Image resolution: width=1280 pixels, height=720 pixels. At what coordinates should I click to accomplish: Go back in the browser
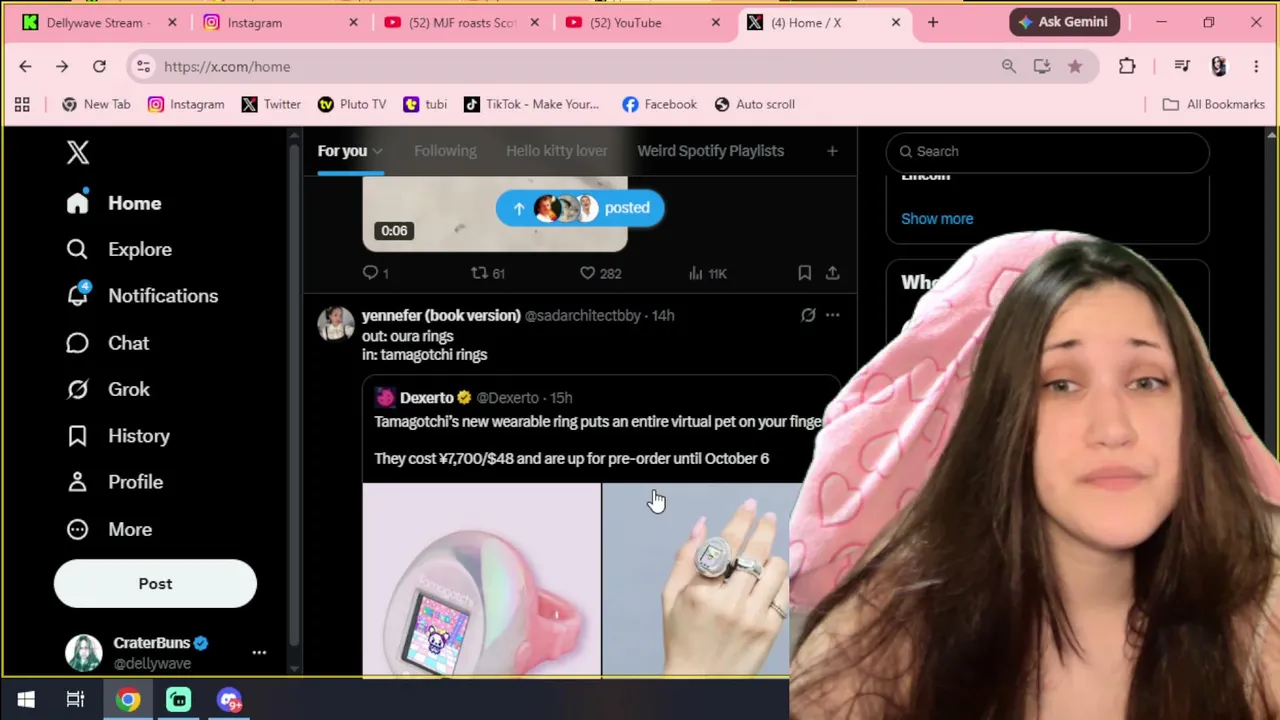point(25,66)
